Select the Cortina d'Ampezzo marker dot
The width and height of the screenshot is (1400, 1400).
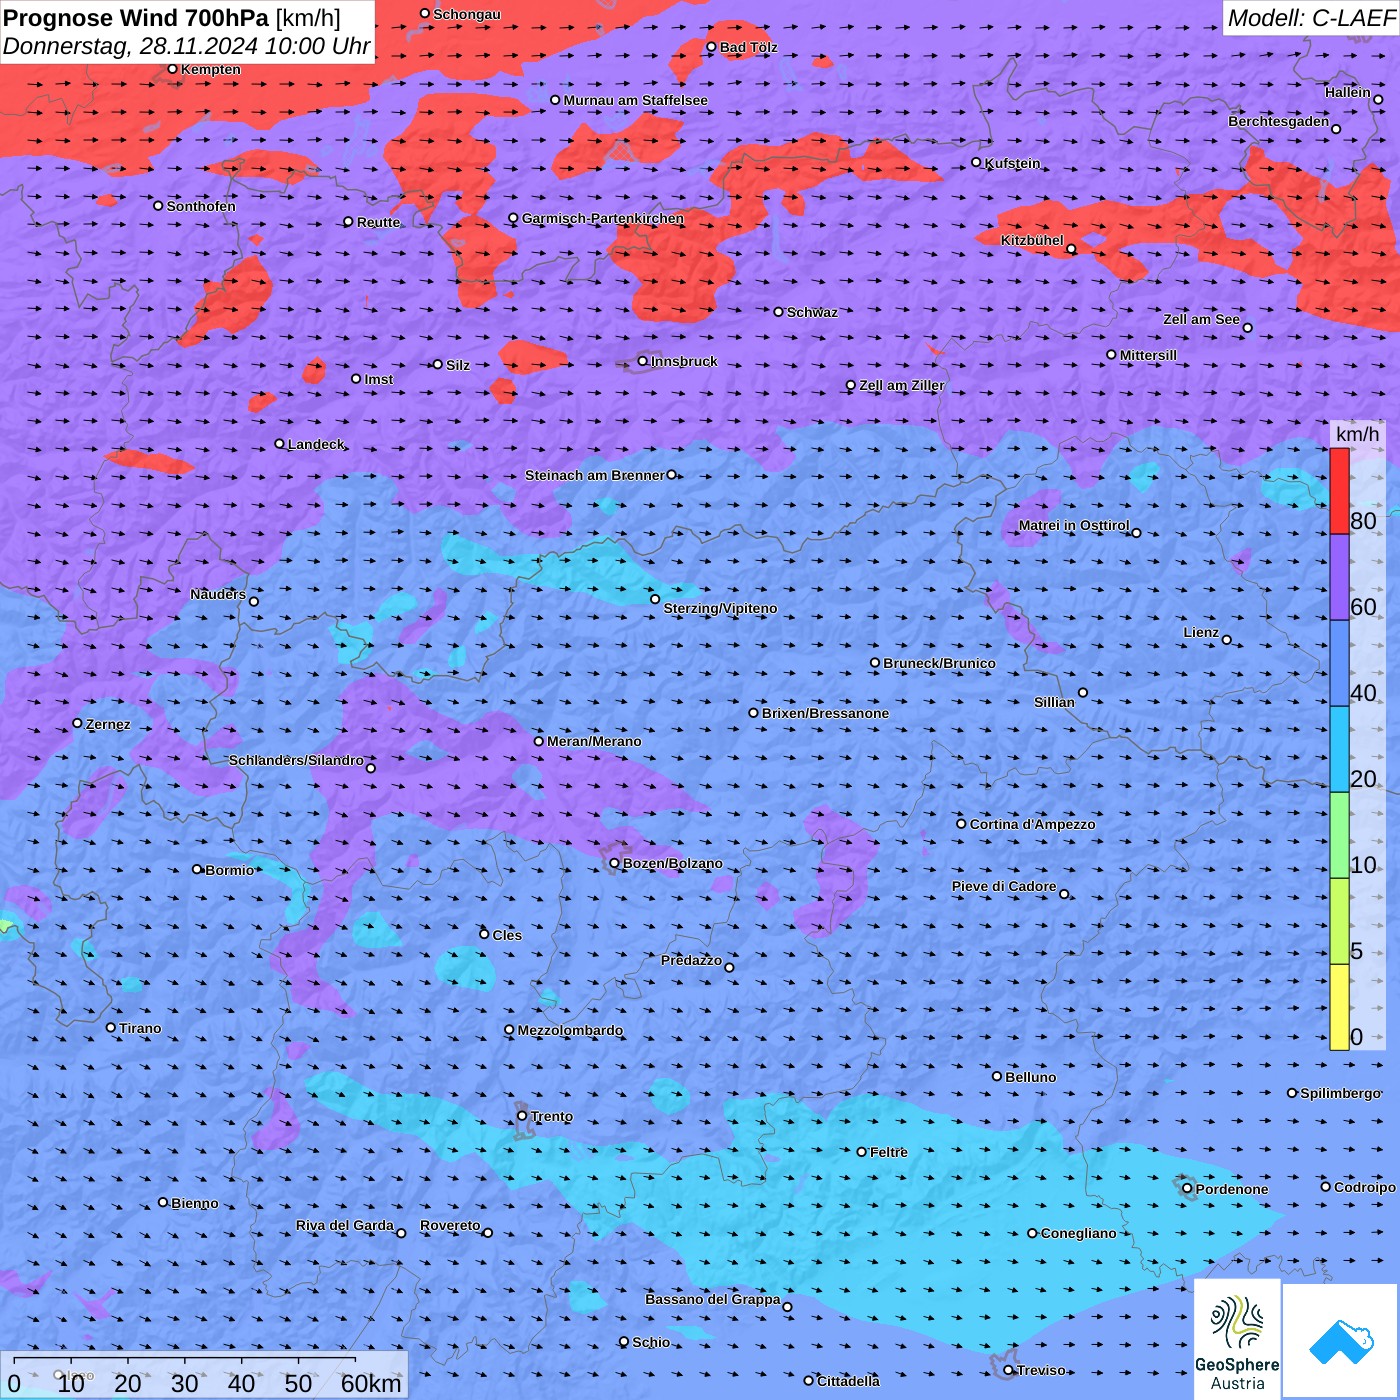pyautogui.click(x=962, y=824)
